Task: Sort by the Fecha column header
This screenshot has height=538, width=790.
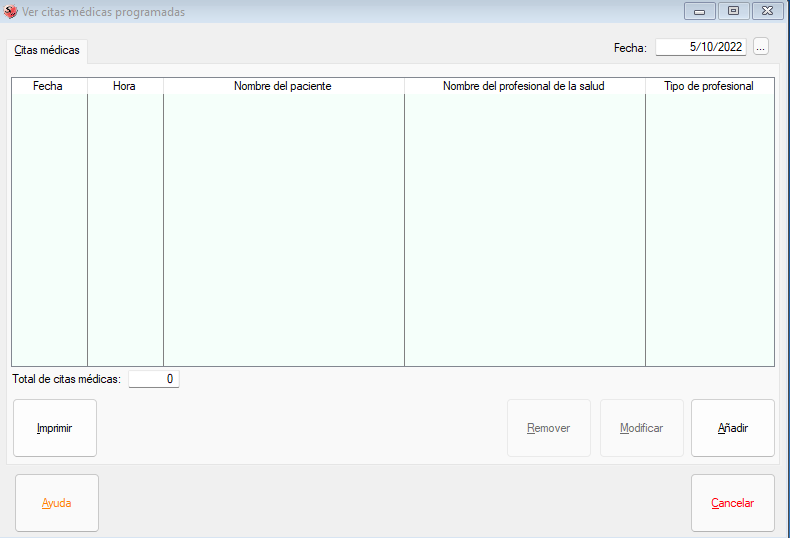Action: (x=48, y=86)
